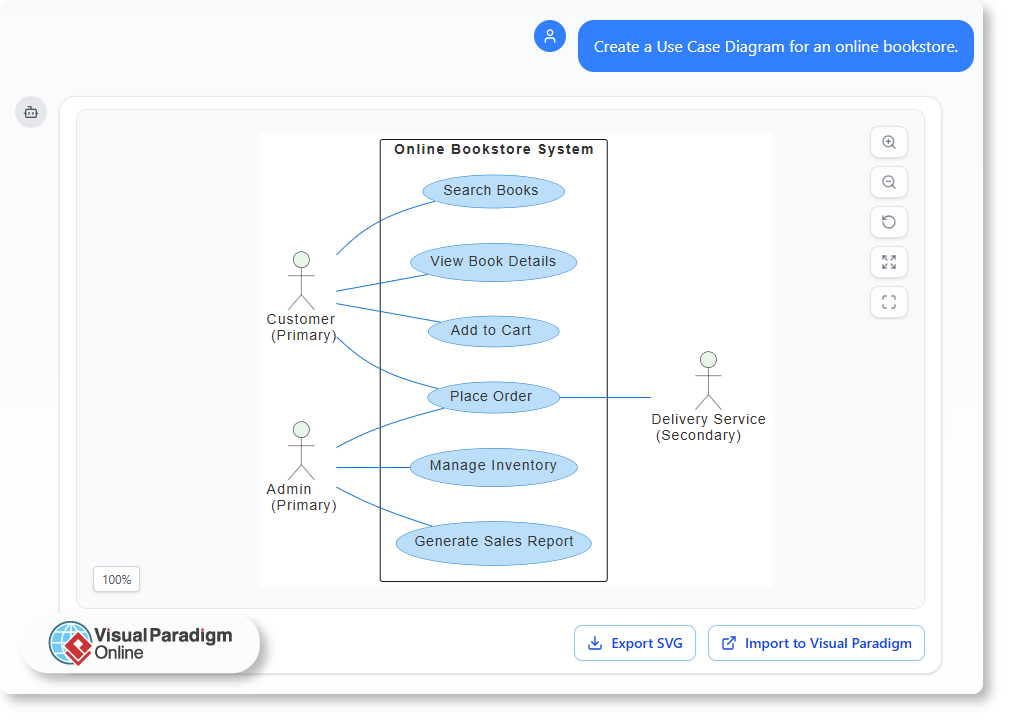Click the Export SVG button
1009x720 pixels.
[634, 643]
